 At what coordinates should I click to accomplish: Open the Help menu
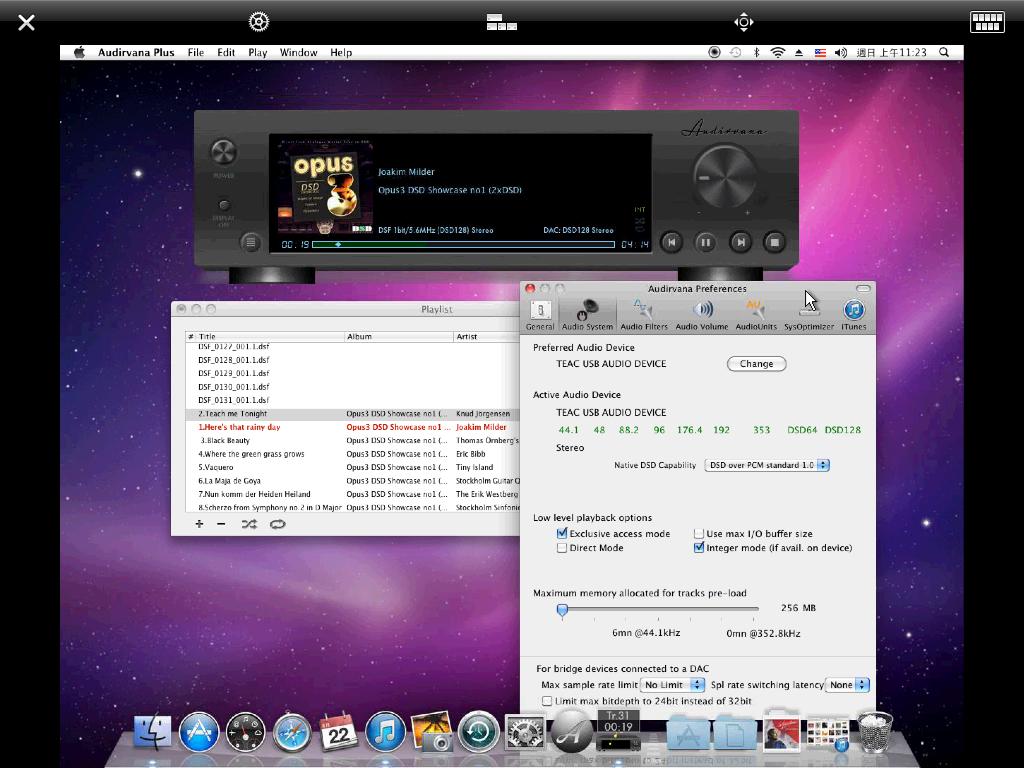point(341,52)
